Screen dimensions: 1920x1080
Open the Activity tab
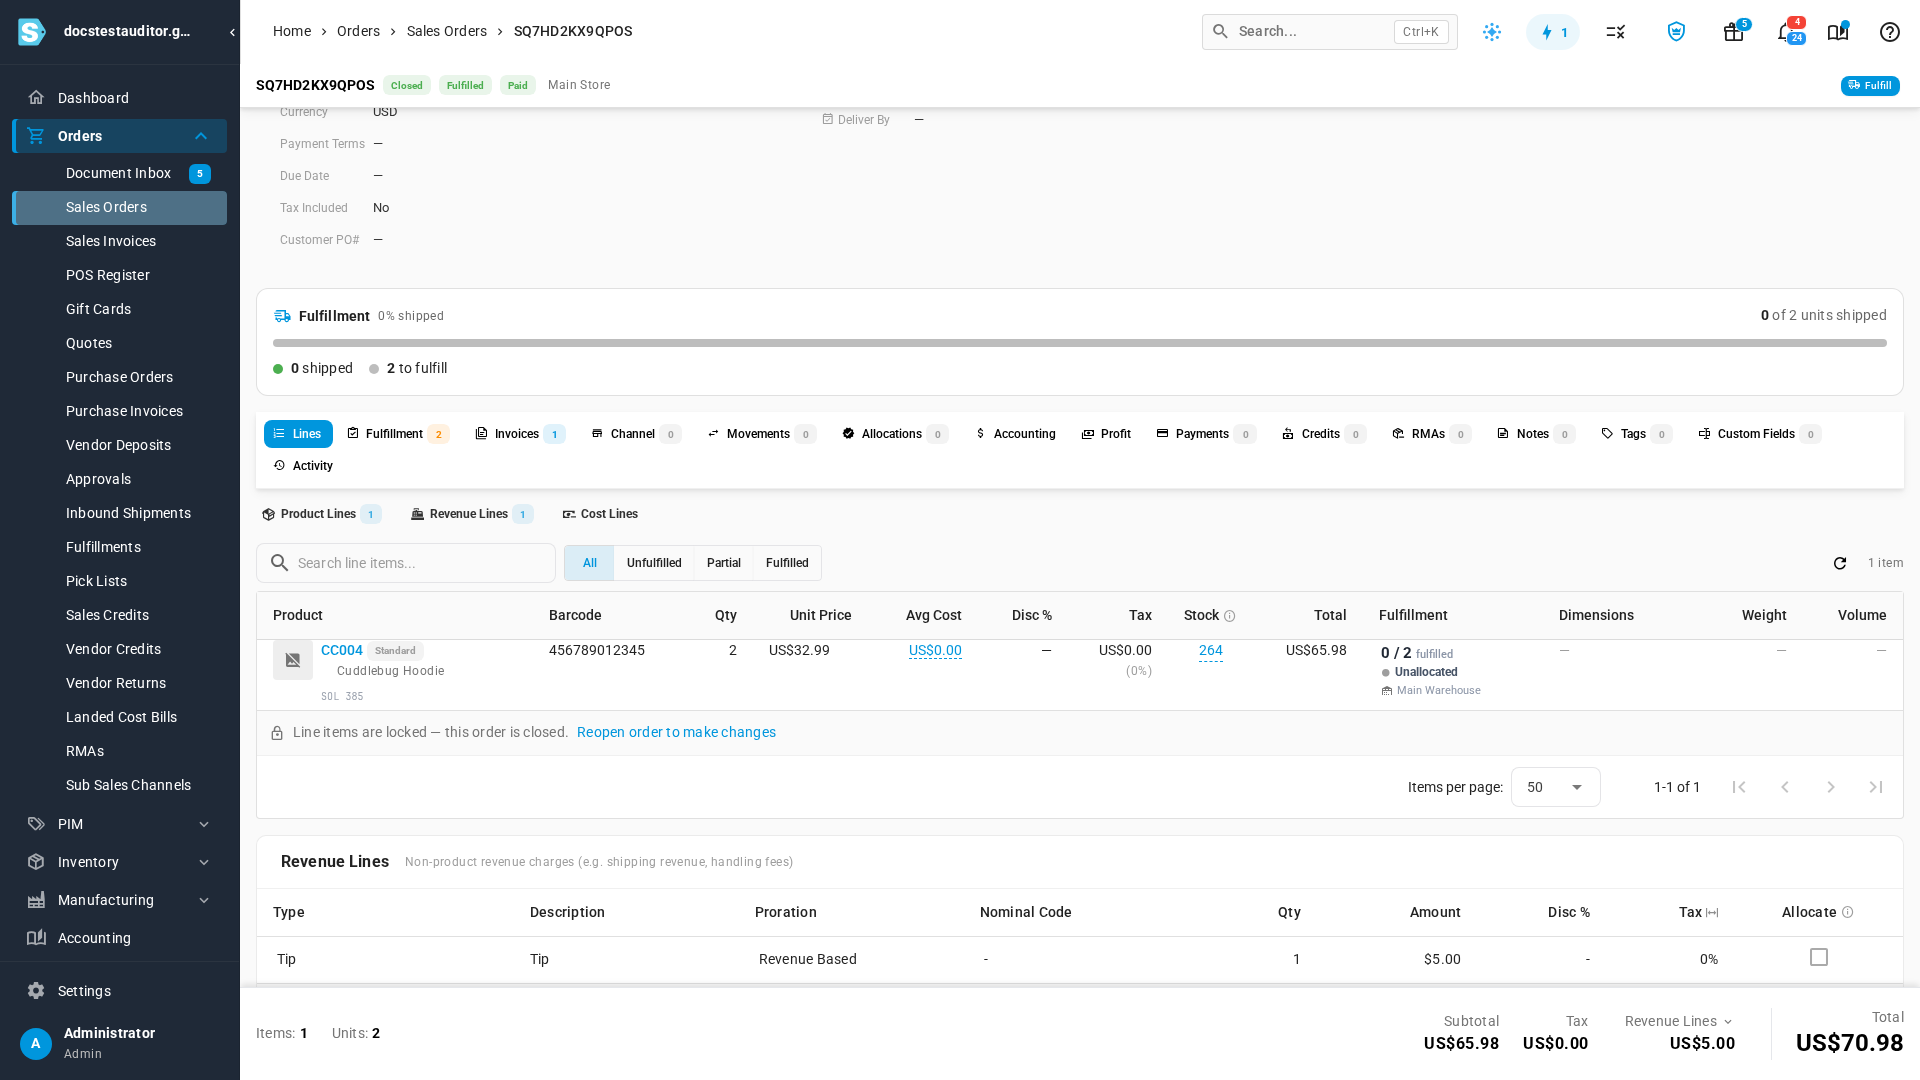coord(303,466)
